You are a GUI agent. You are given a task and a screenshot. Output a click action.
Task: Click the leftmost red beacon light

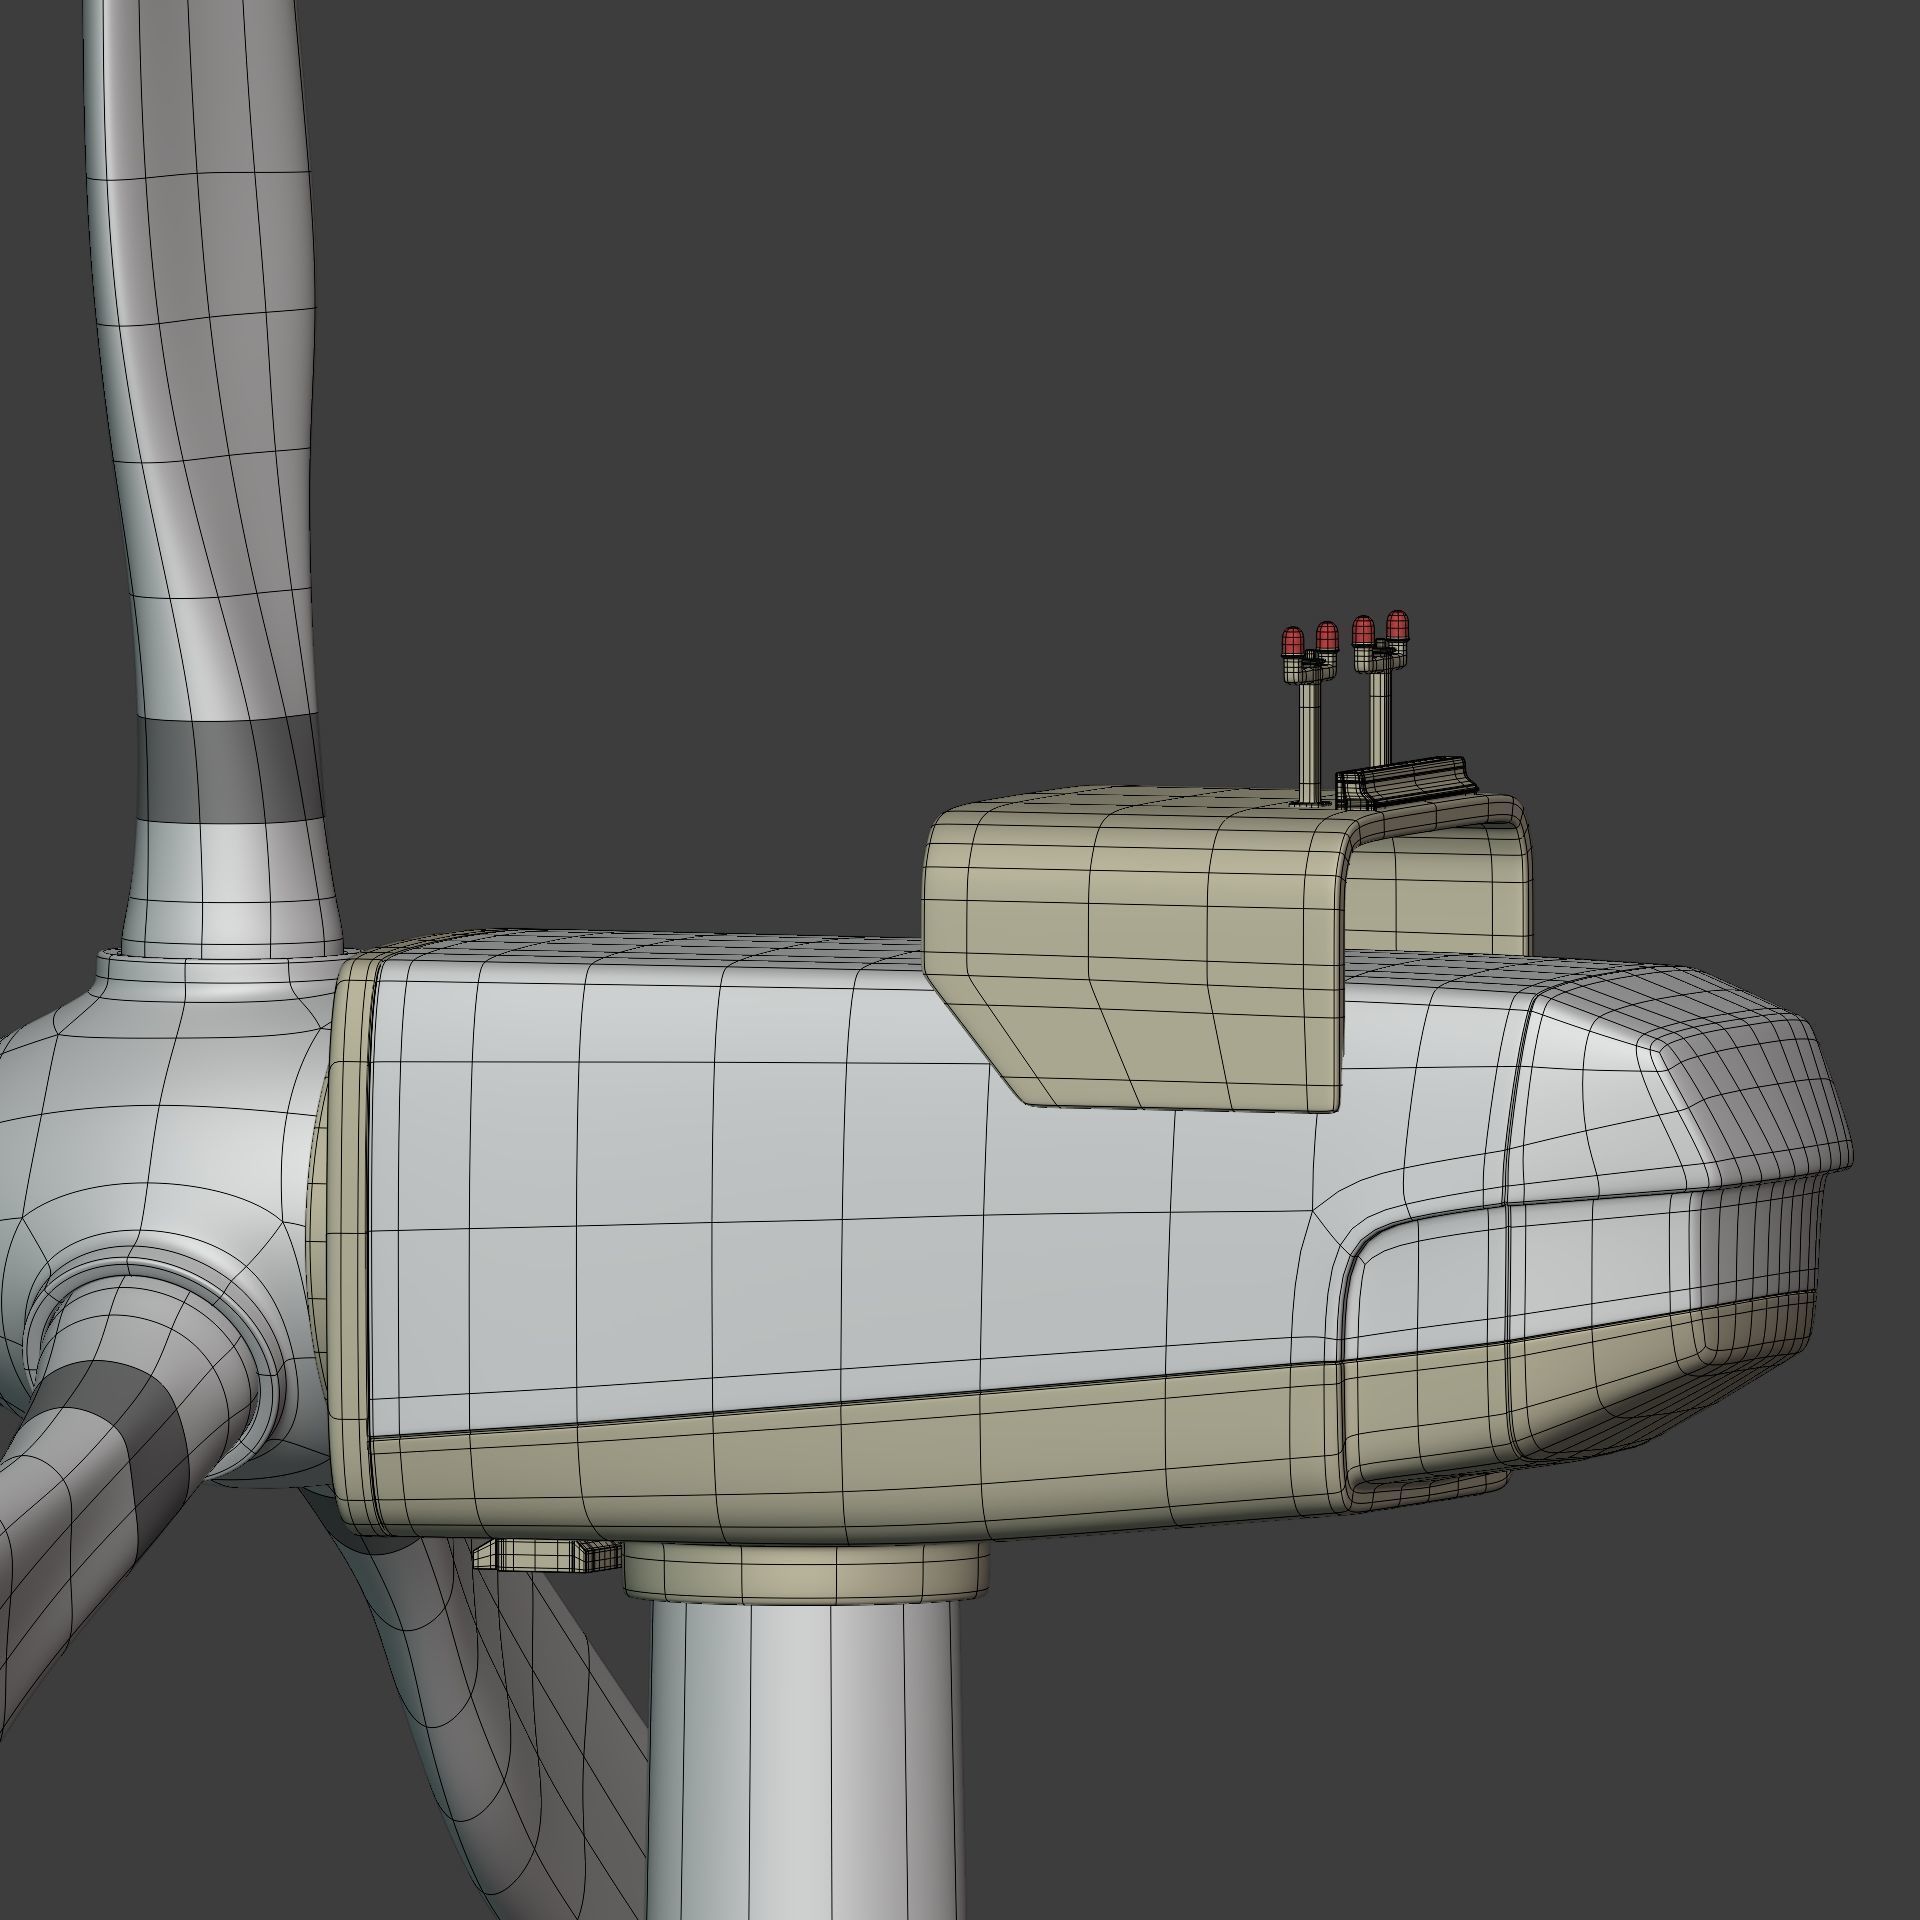(1292, 640)
